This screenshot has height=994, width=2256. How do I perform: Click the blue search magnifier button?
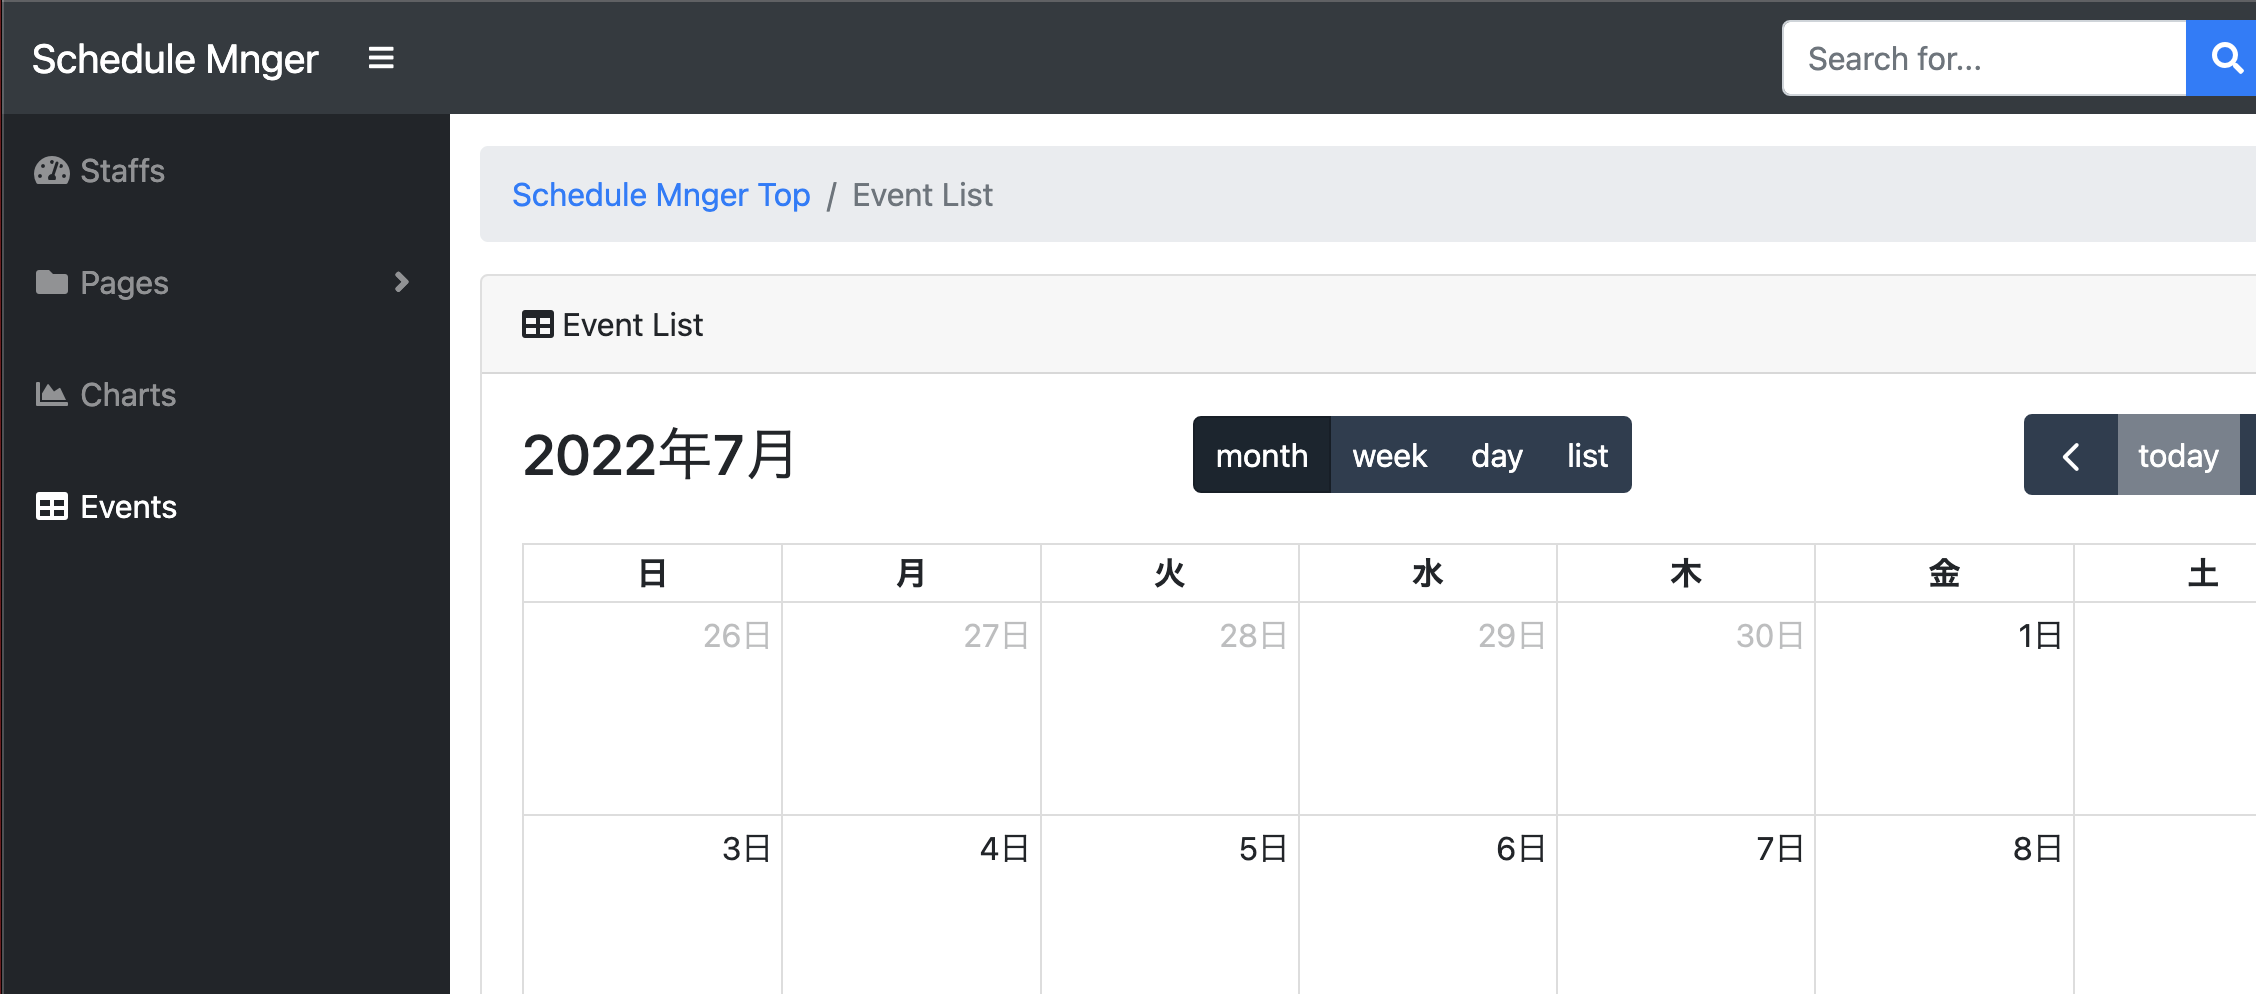click(2223, 58)
